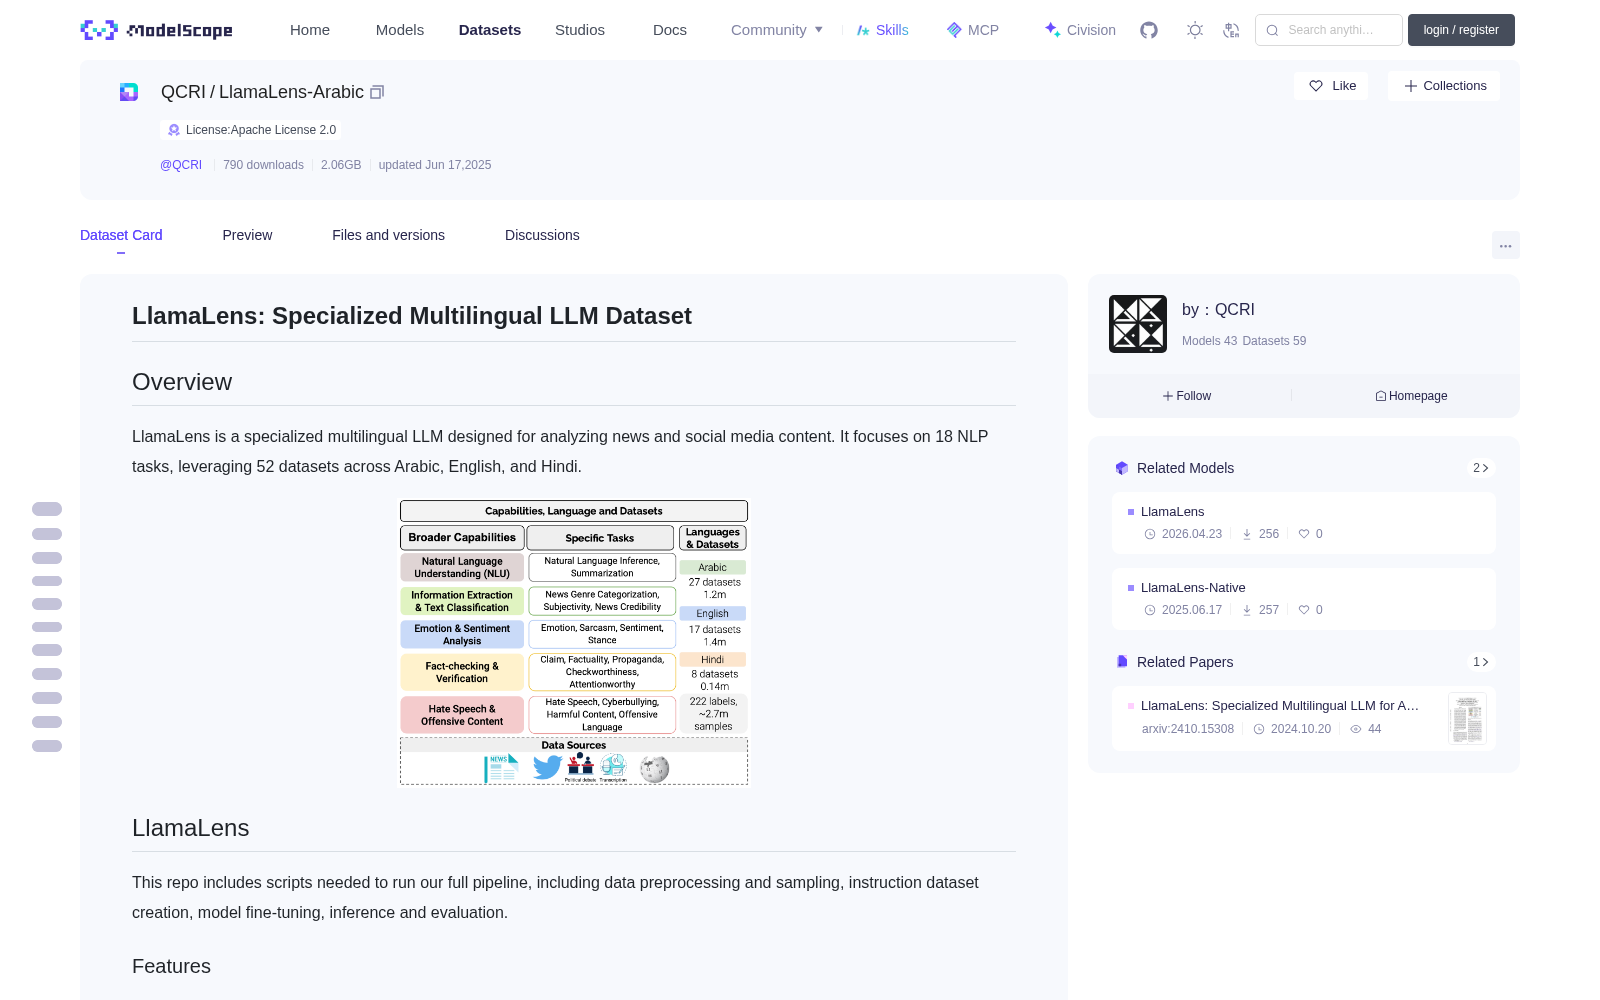Click the Related Papers document icon
This screenshot has width=1600, height=1000.
point(1122,662)
